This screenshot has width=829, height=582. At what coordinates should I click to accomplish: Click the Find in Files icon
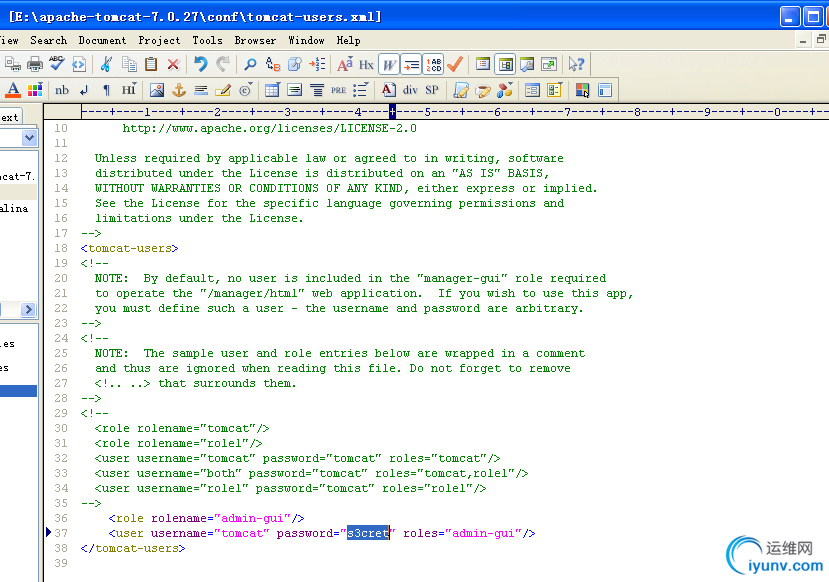coord(294,64)
